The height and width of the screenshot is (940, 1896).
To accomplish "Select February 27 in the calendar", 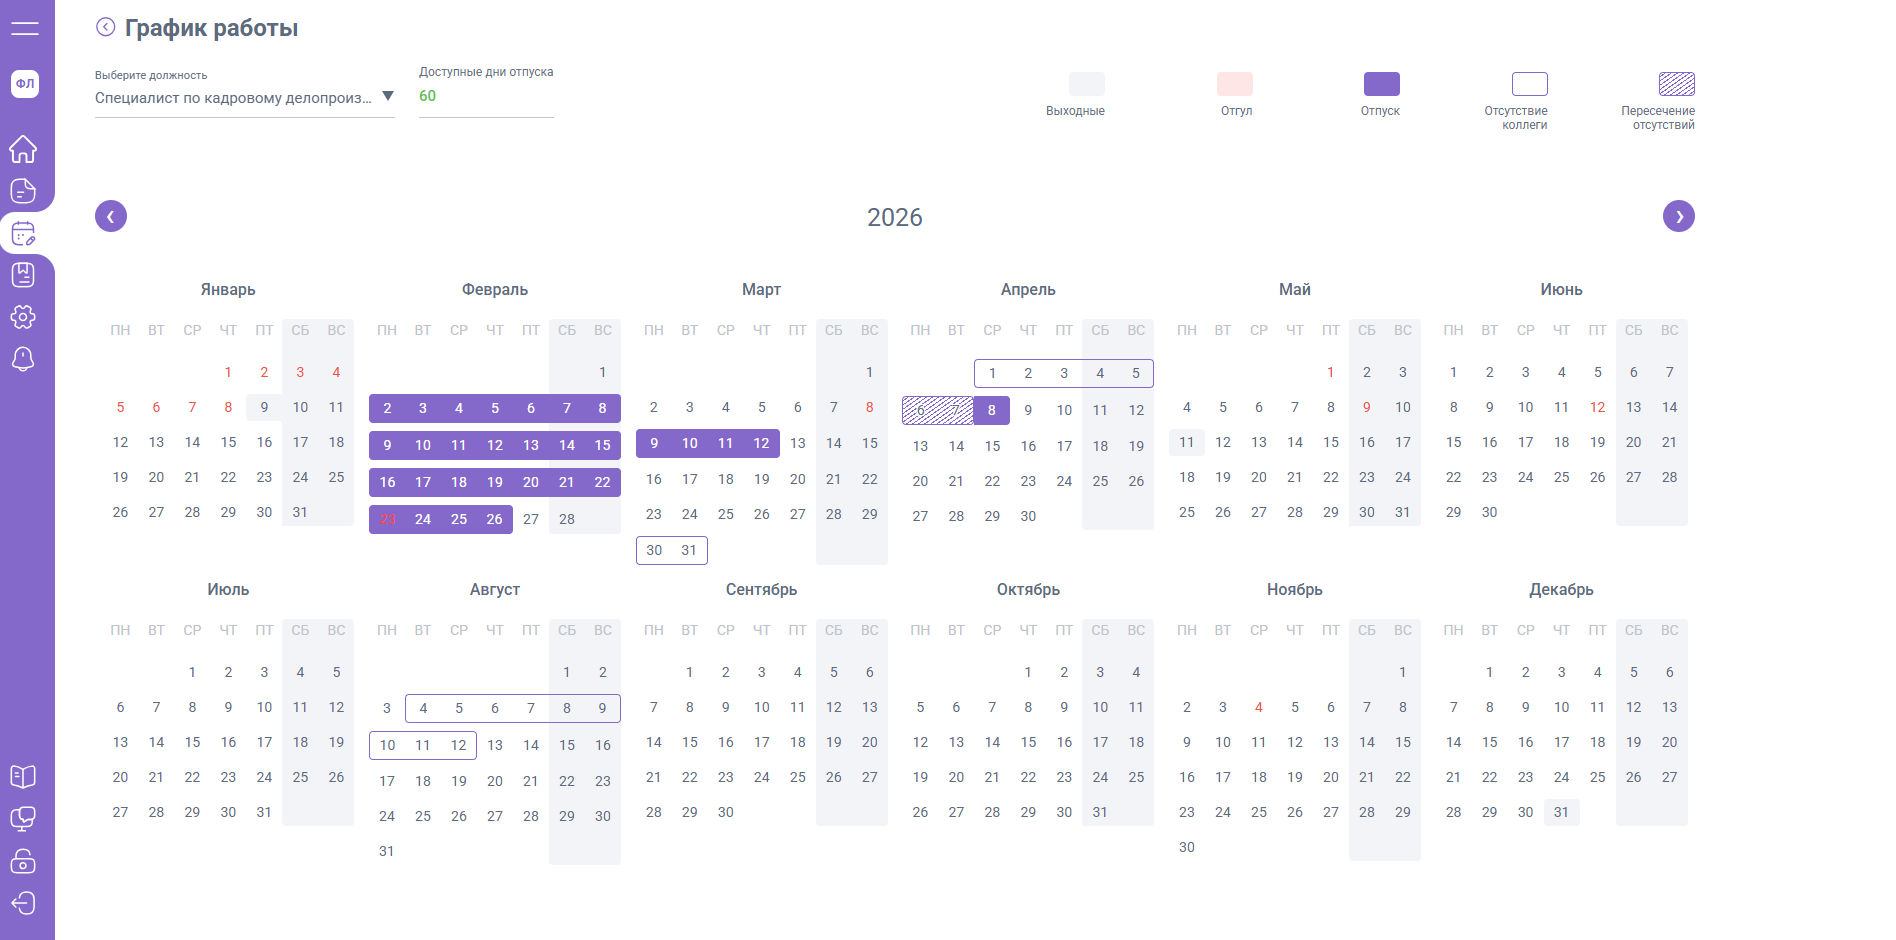I will click(531, 519).
